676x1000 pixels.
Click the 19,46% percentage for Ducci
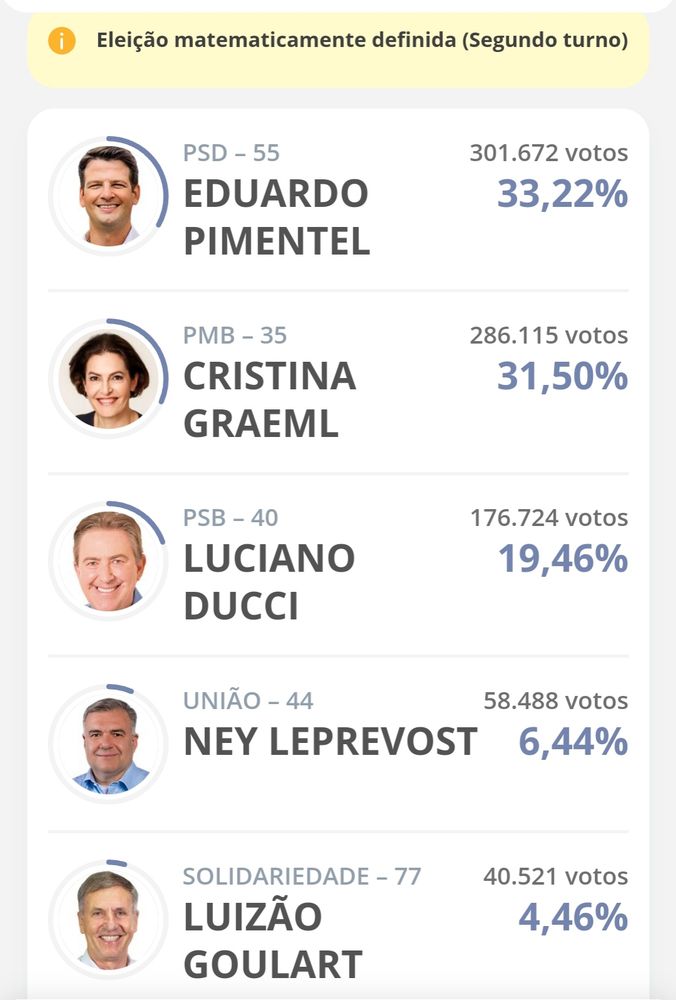pyautogui.click(x=563, y=559)
